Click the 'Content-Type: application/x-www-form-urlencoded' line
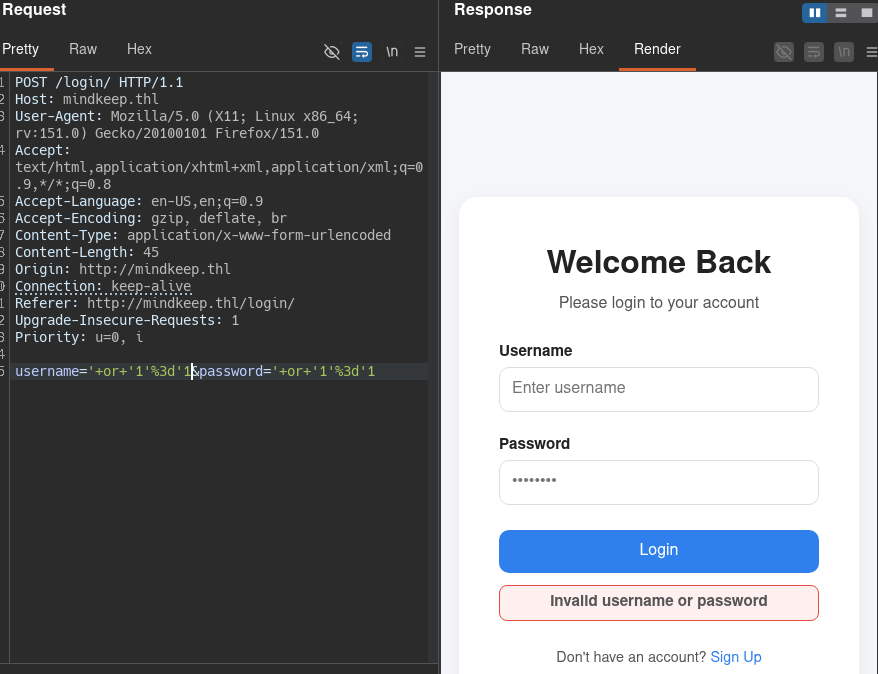This screenshot has height=674, width=878. point(203,235)
